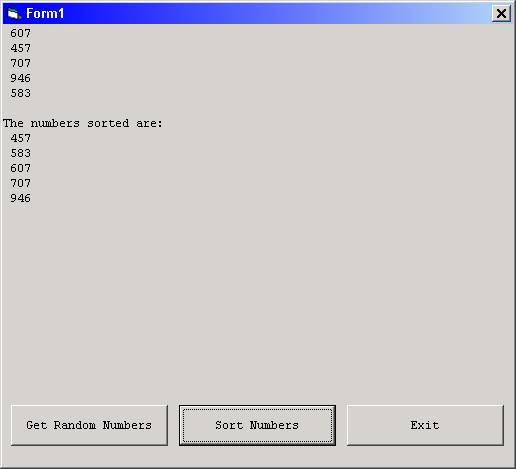Viewport: 516px width, 469px height.
Task: Pick 946 at the end of the sorted list
Action: click(x=20, y=198)
